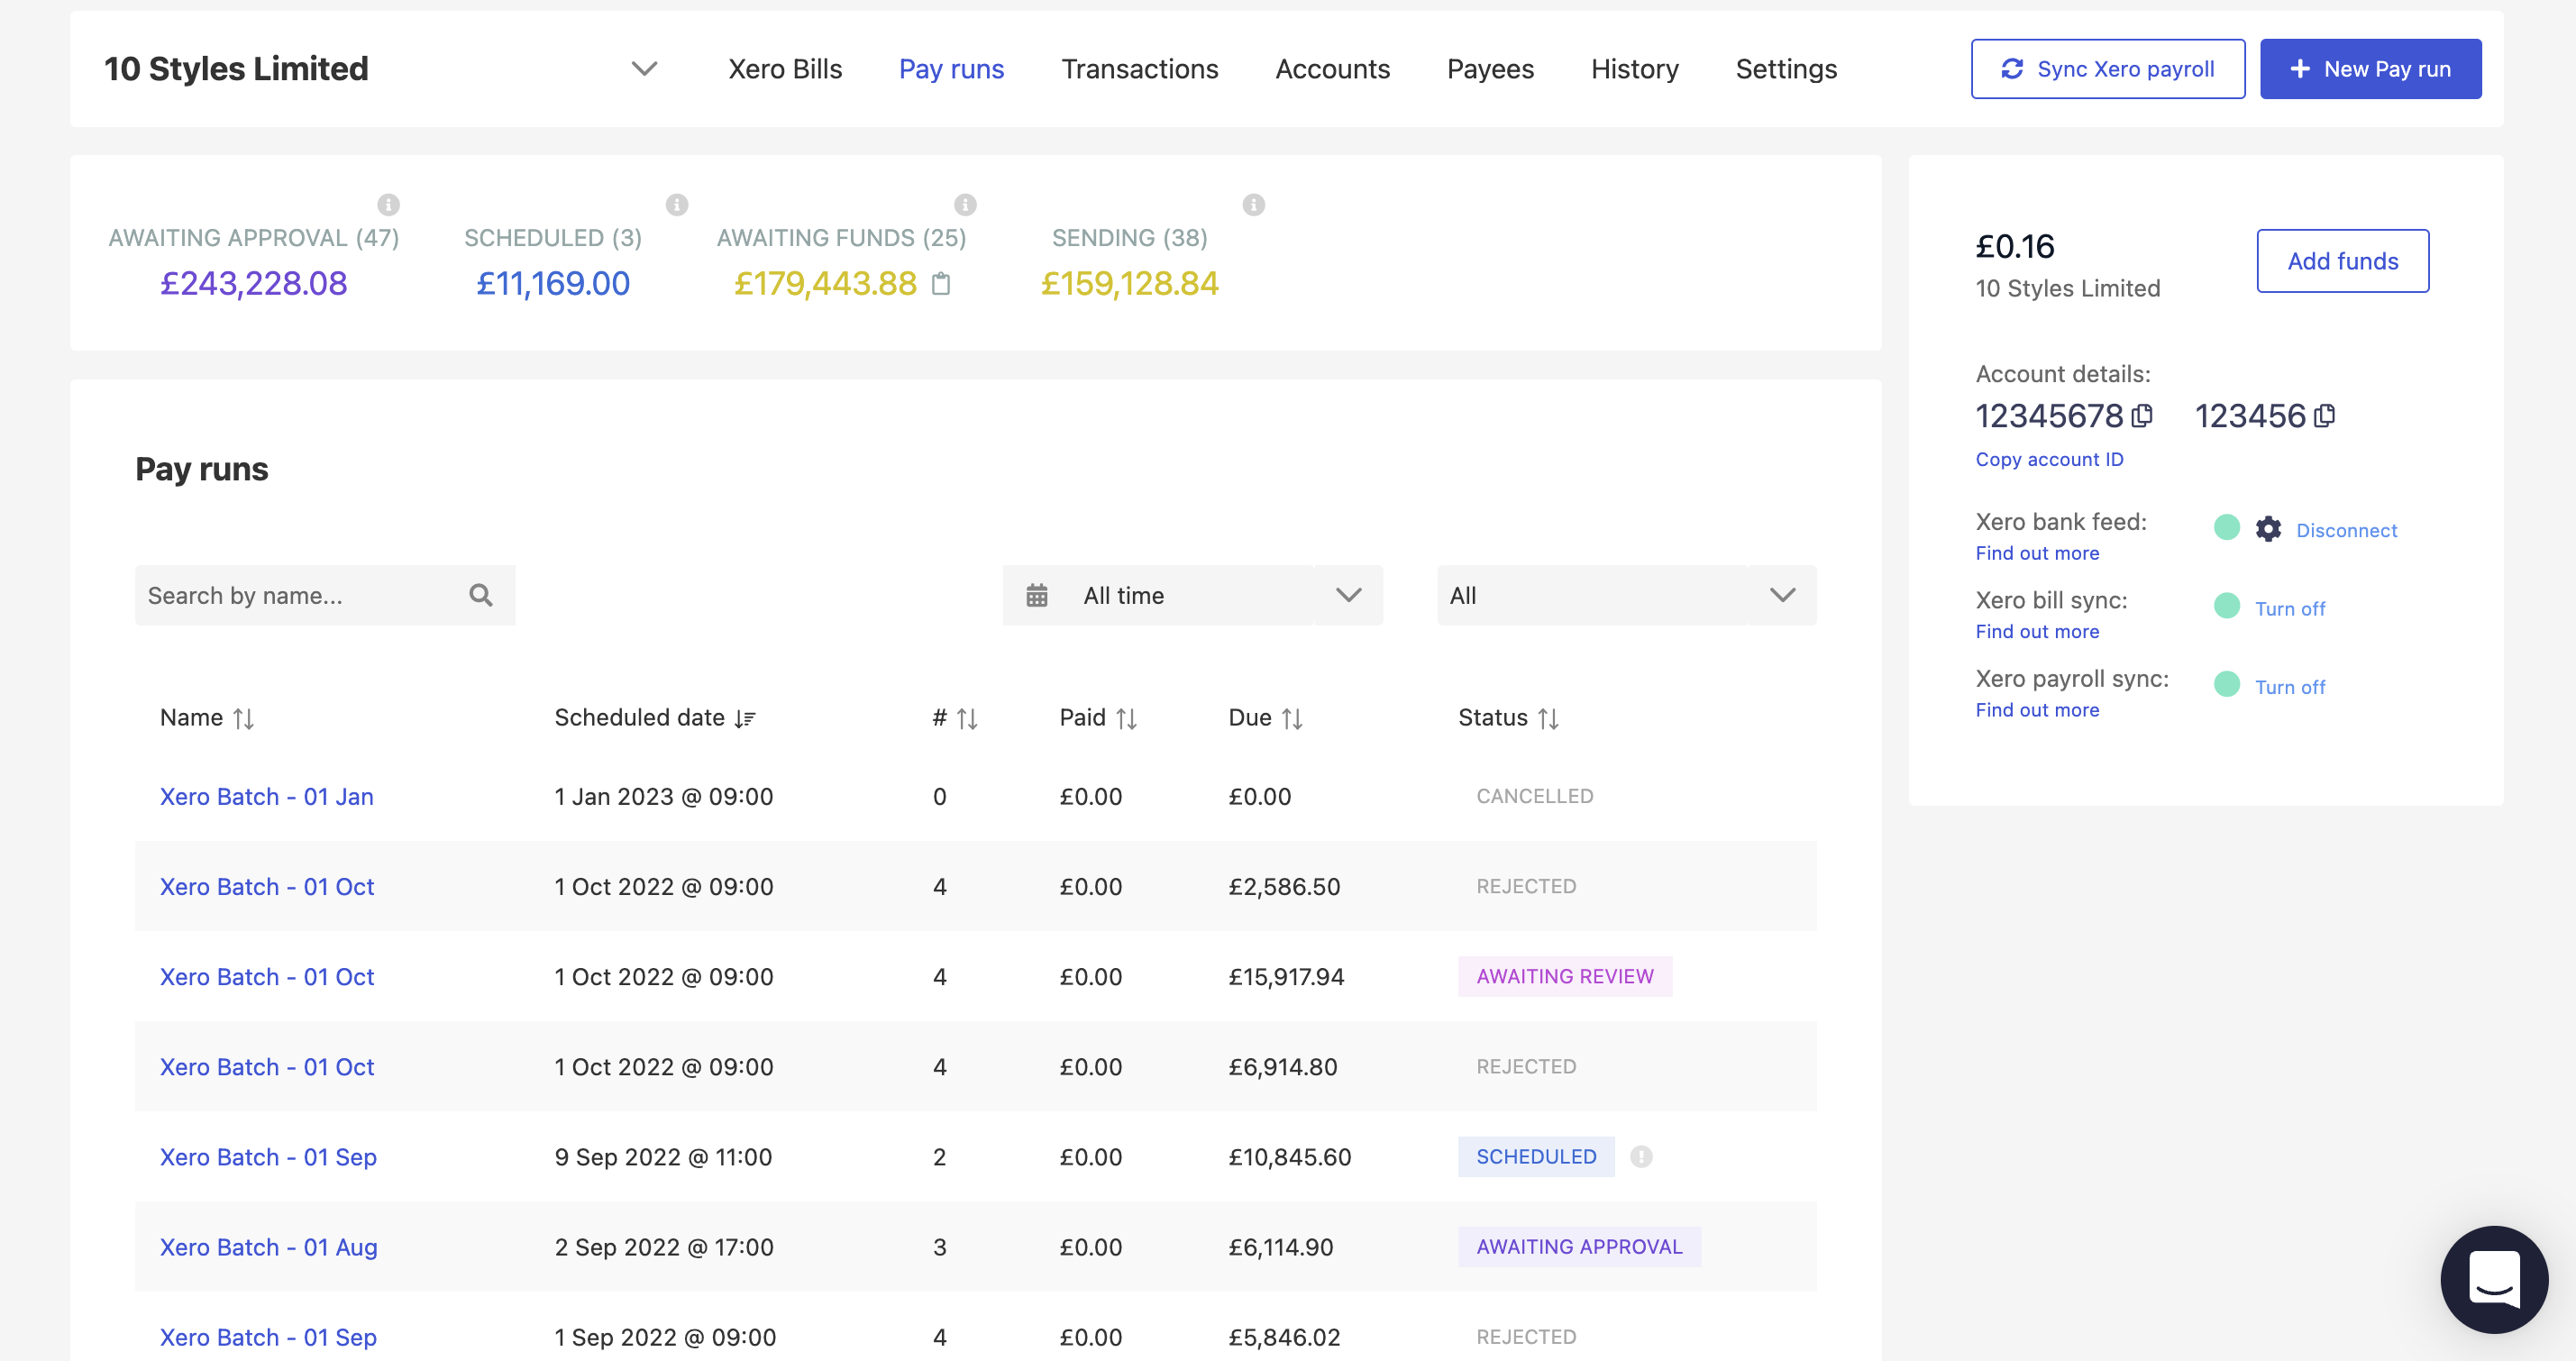
Task: Turn off Xero payroll sync
Action: 2291,686
